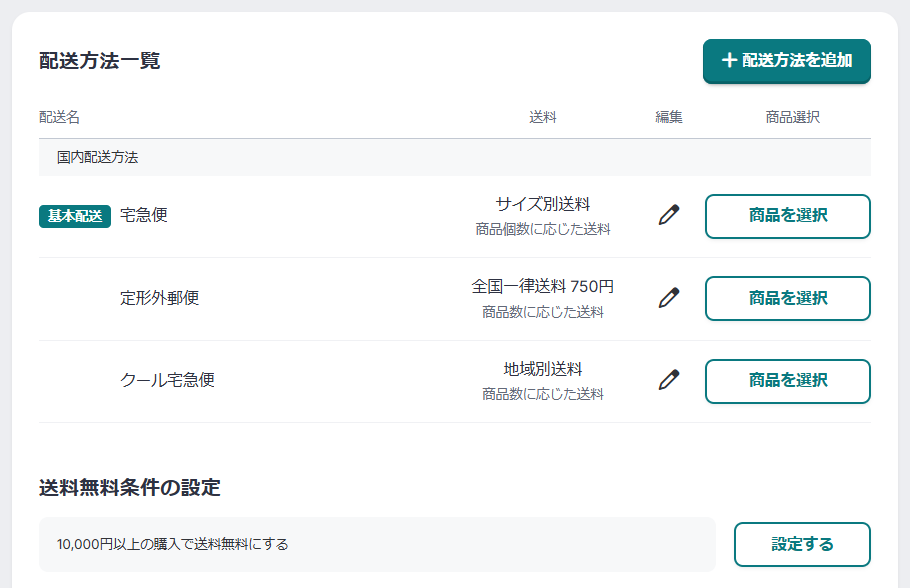Edit the クール宅急便 delivery method pencil icon
Screen dimensions: 910x588
click(669, 380)
